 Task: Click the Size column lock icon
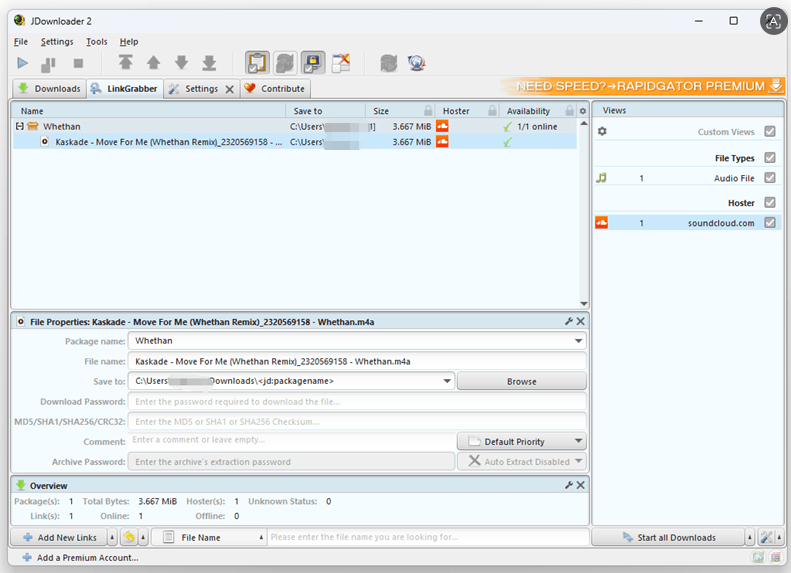pyautogui.click(x=428, y=110)
